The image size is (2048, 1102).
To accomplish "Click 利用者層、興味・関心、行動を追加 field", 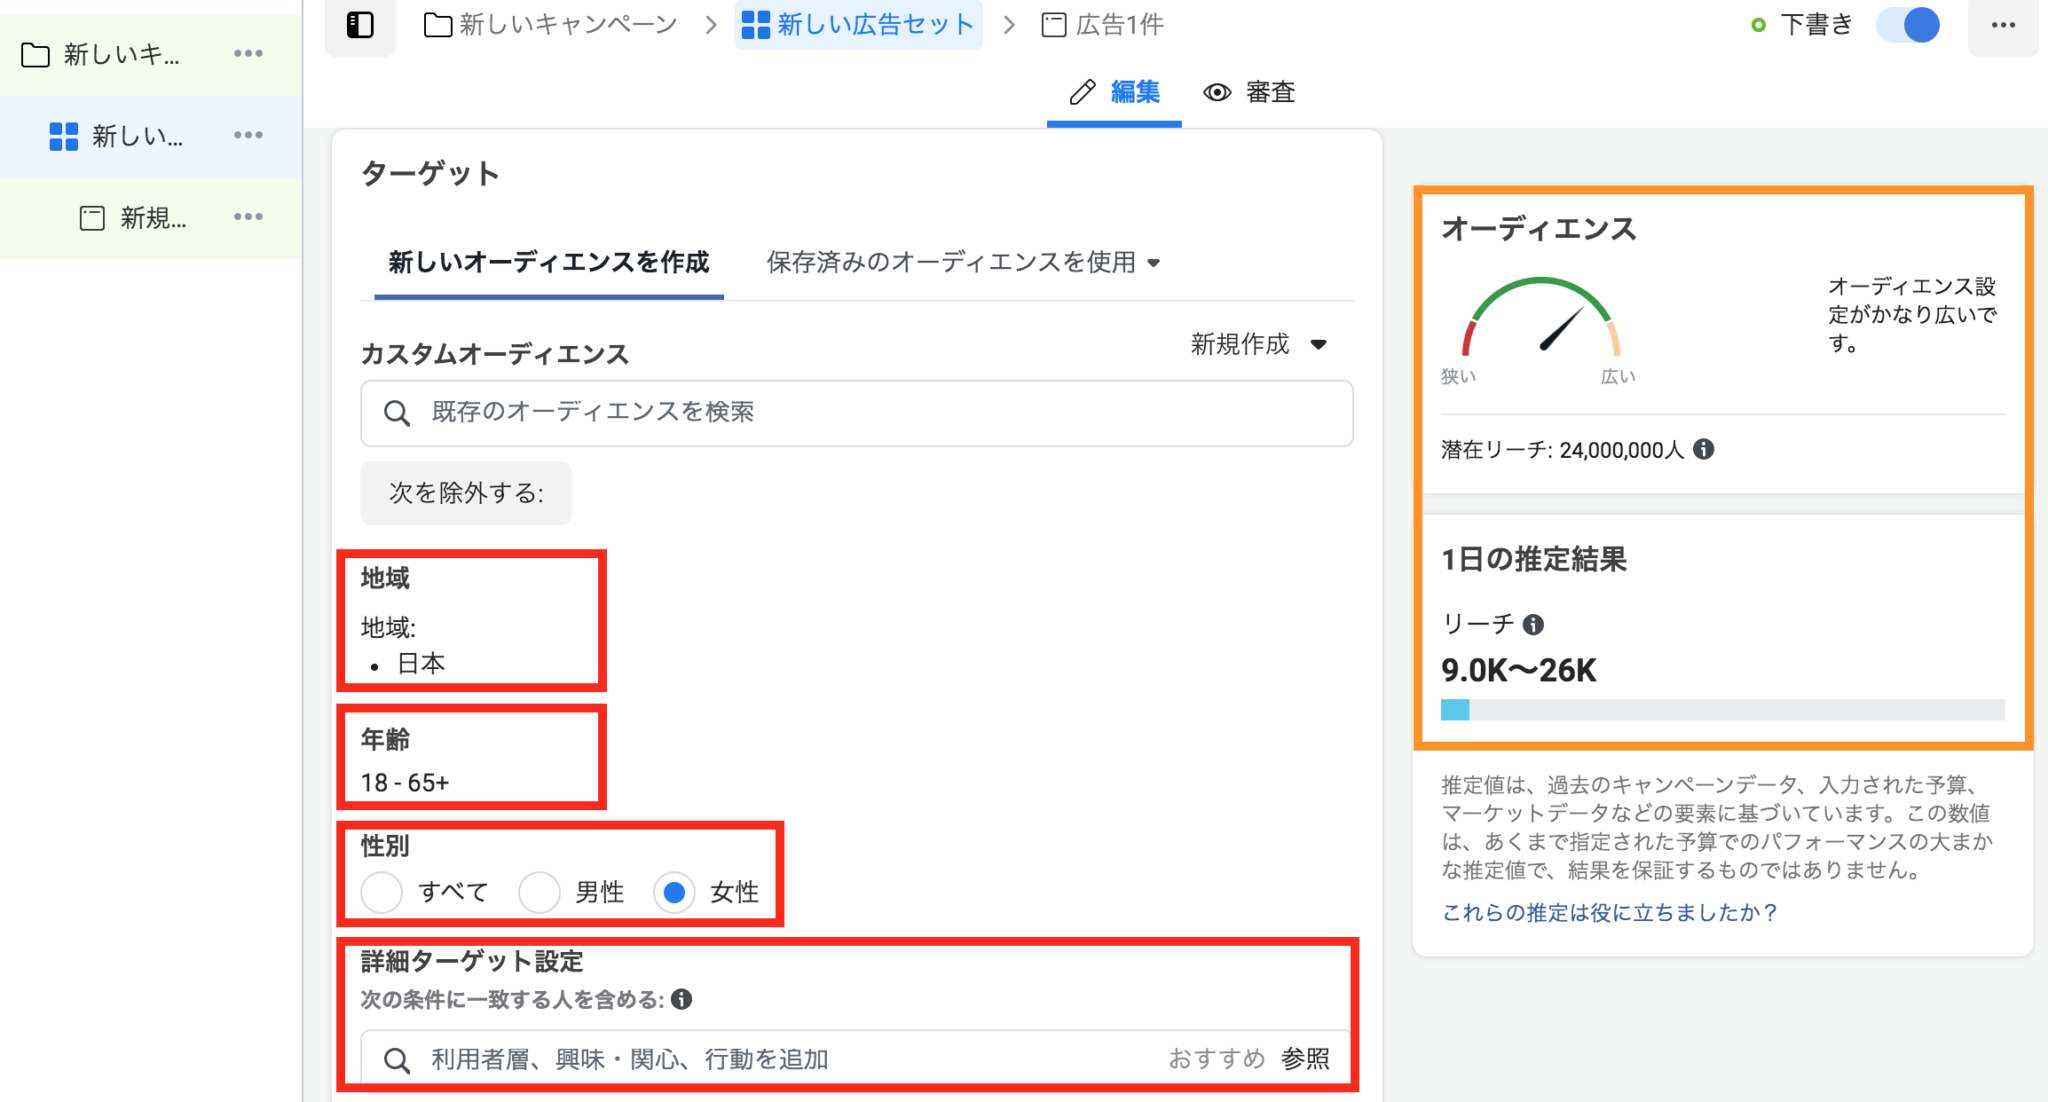I will [857, 1059].
